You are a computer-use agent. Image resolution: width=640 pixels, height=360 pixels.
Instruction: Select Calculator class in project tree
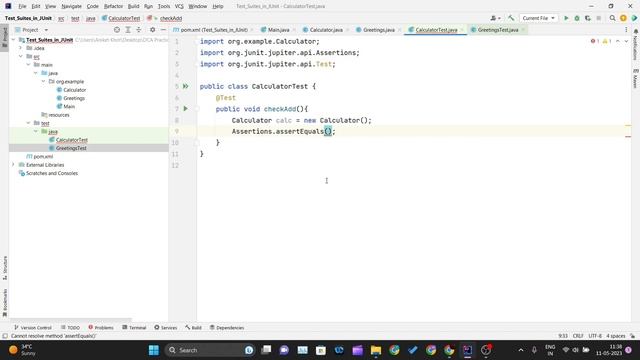click(x=74, y=90)
